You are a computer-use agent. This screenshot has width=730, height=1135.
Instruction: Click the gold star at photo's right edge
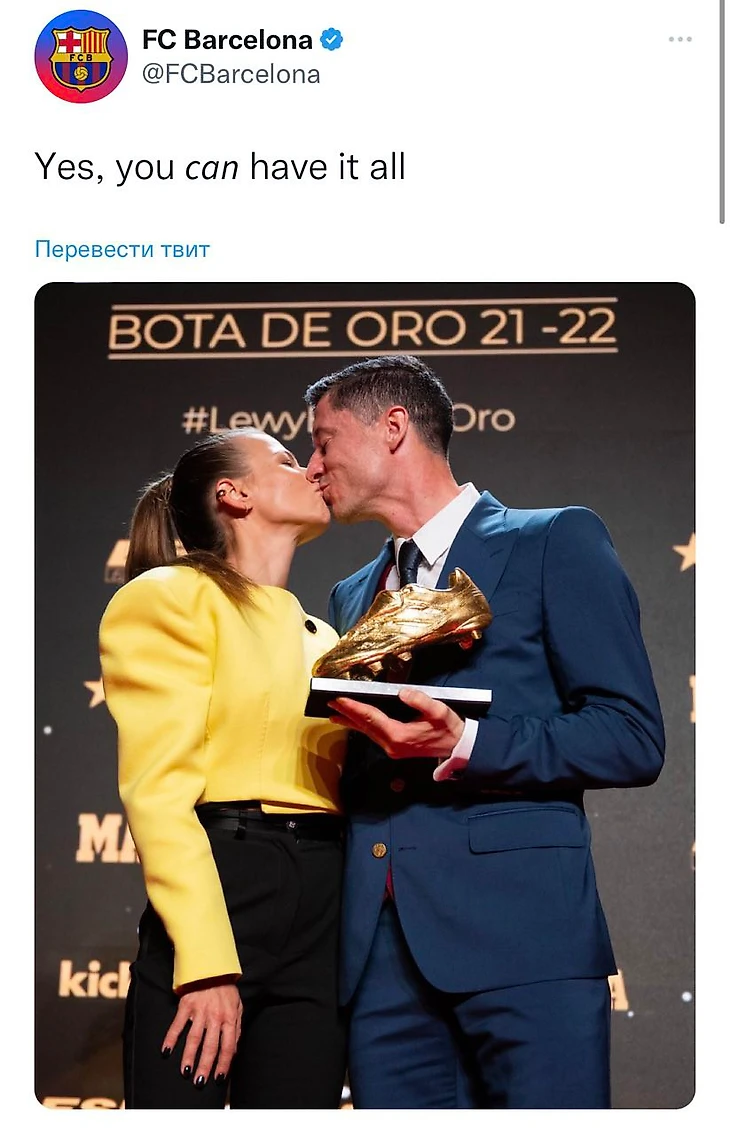(684, 552)
